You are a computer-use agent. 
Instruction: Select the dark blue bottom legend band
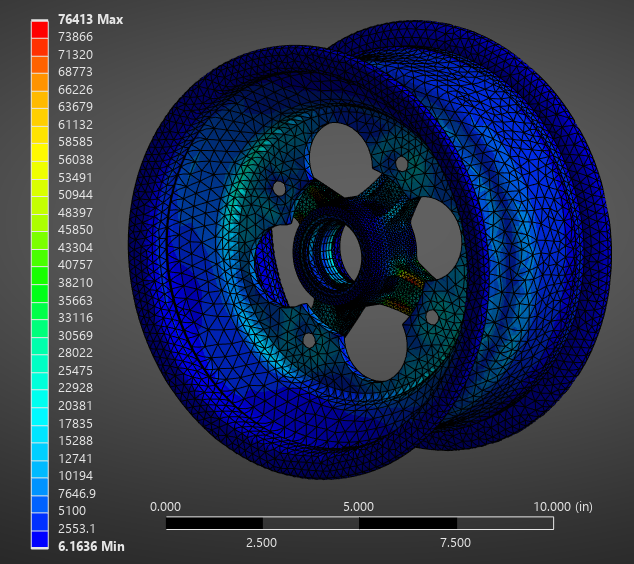click(40, 539)
